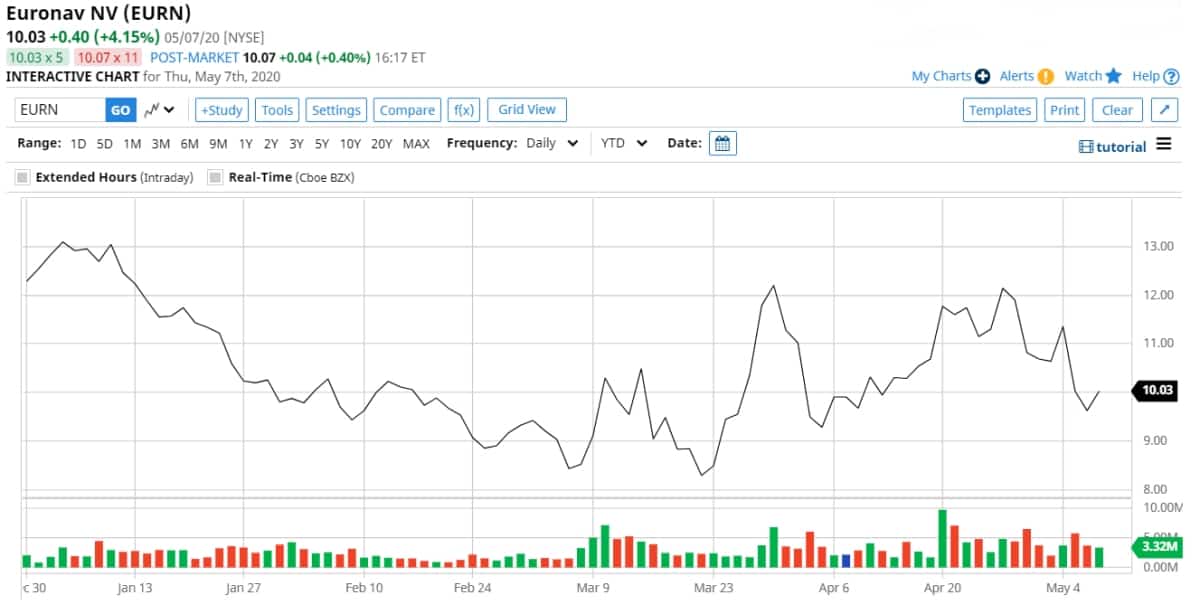Select the 5D range
The image size is (1200, 614).
[105, 144]
